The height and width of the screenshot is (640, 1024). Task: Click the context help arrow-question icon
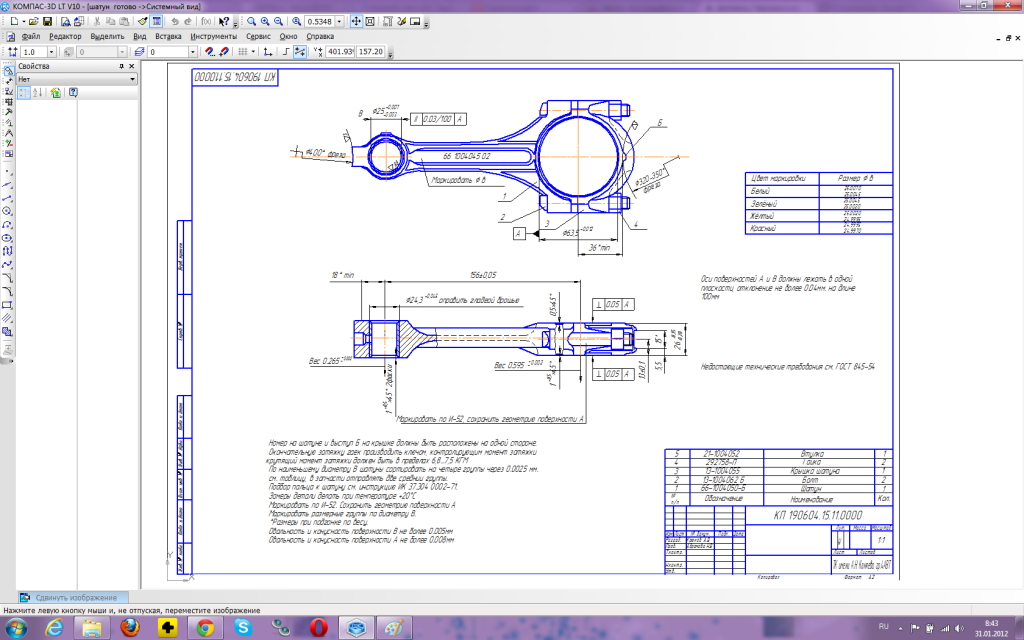pyautogui.click(x=224, y=22)
